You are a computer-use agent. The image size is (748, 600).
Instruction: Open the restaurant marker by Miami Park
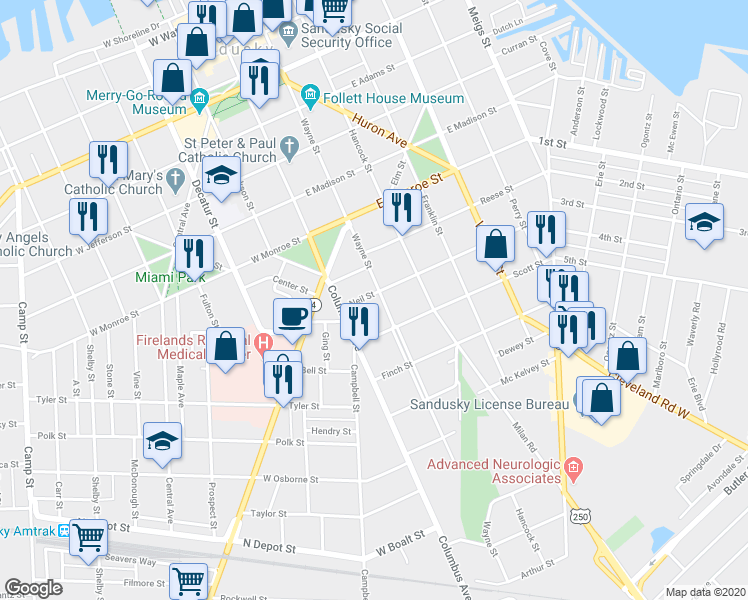(x=194, y=254)
